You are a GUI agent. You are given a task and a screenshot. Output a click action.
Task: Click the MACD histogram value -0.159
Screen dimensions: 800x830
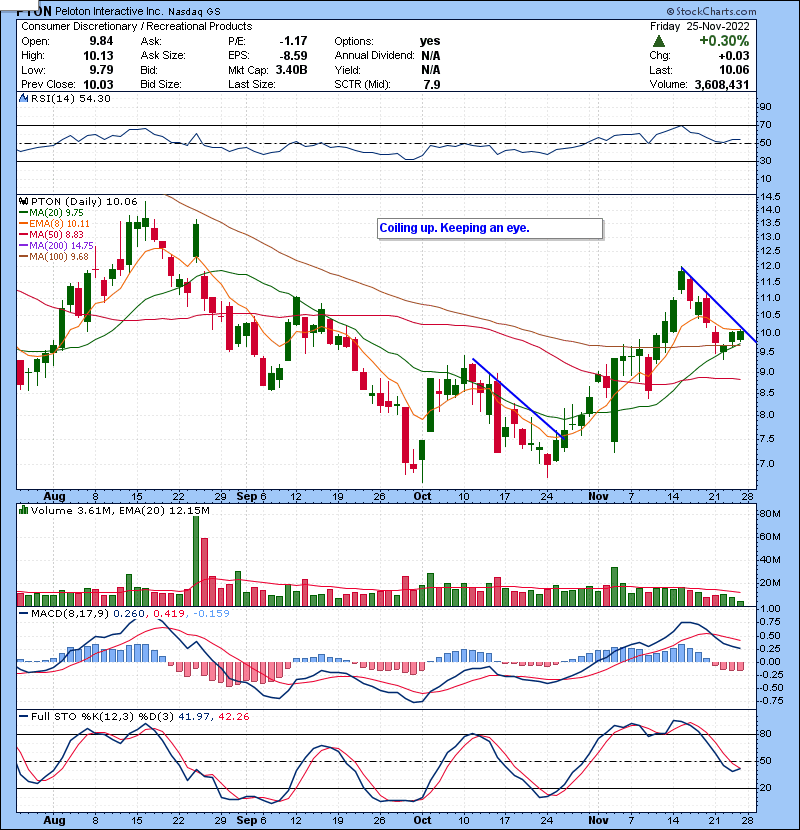coord(211,614)
